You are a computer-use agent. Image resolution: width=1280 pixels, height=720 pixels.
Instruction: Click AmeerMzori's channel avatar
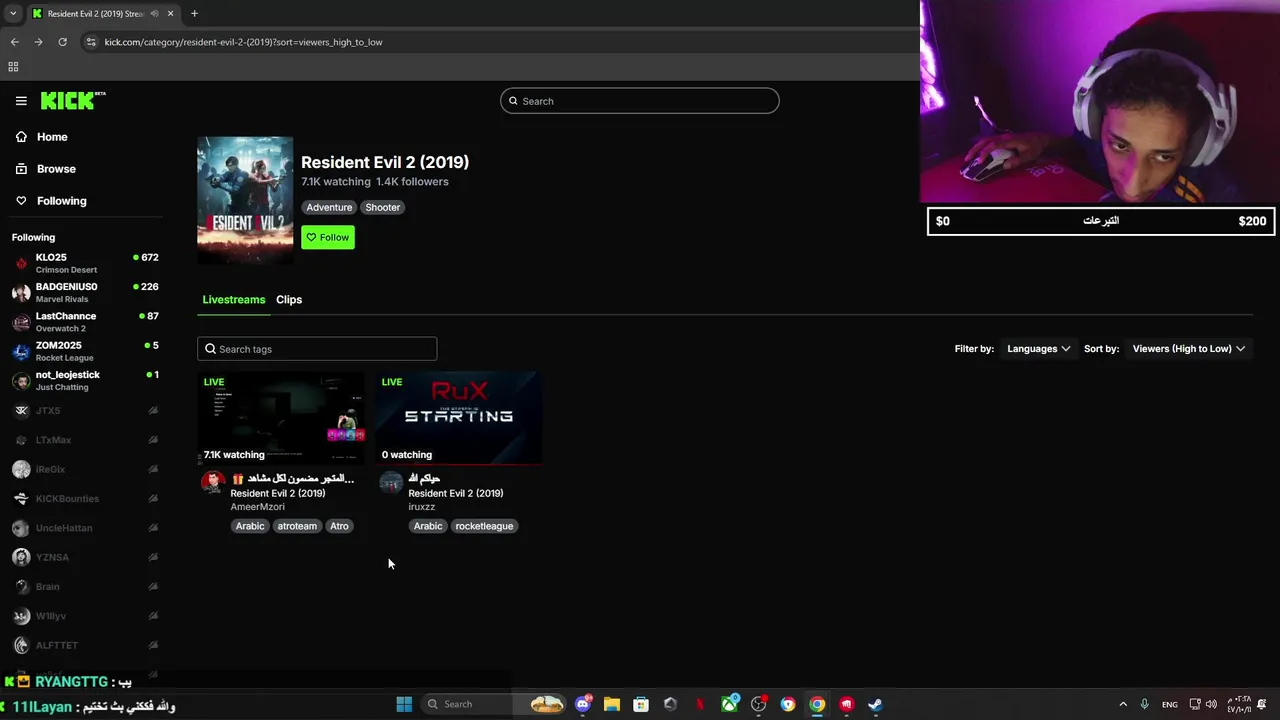[213, 483]
